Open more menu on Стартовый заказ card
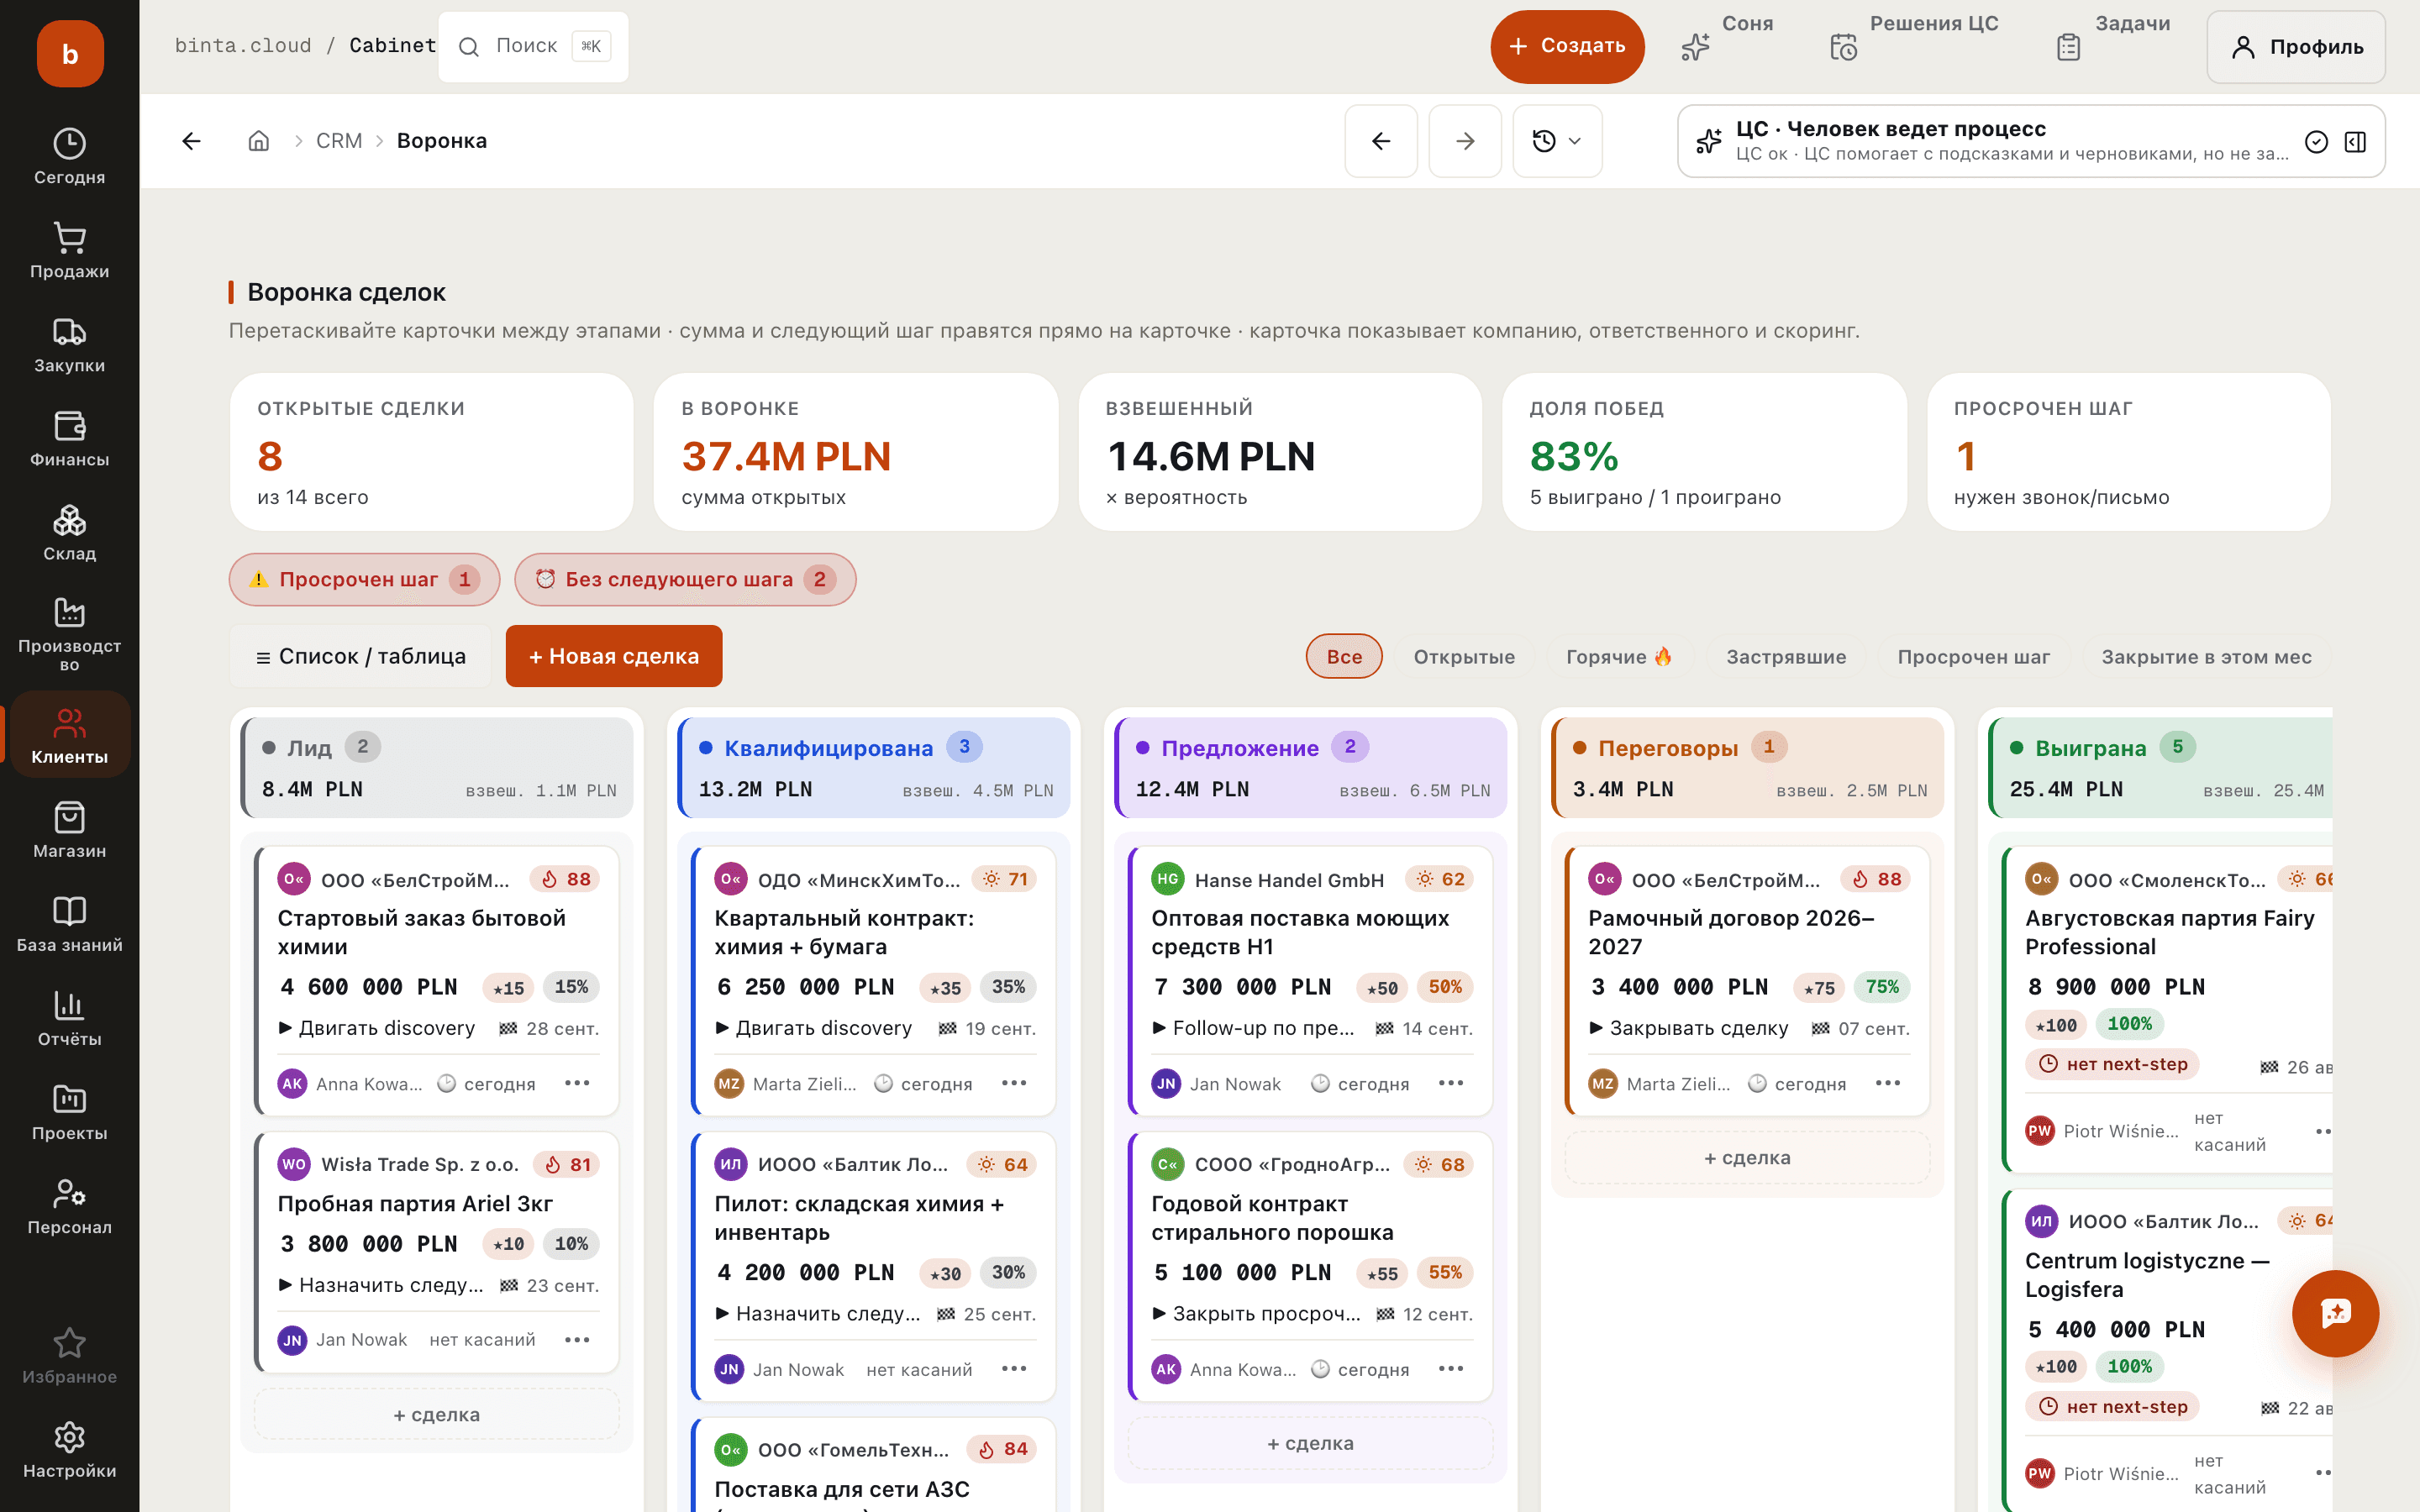Viewport: 2420px width, 1512px height. point(577,1083)
